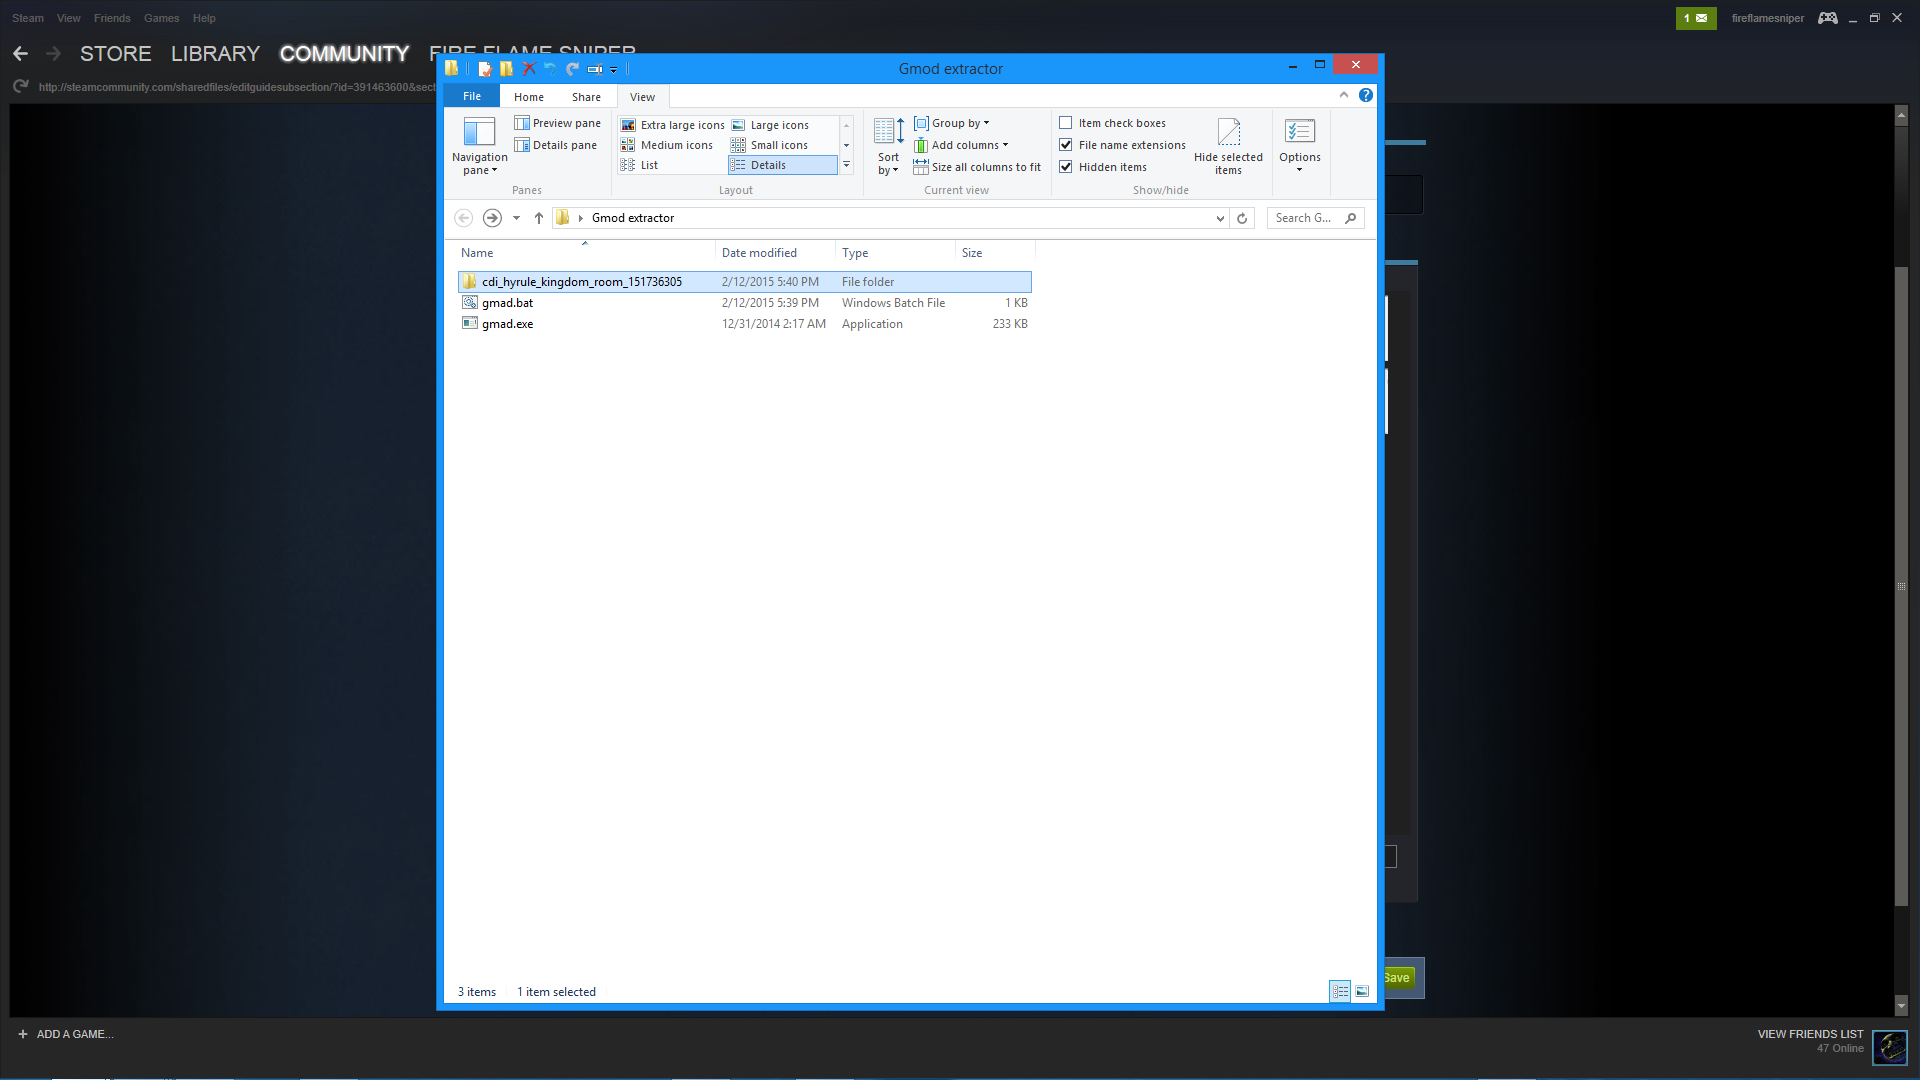Image resolution: width=1920 pixels, height=1080 pixels.
Task: Open Steam's LIBRARY section
Action: click(x=215, y=54)
